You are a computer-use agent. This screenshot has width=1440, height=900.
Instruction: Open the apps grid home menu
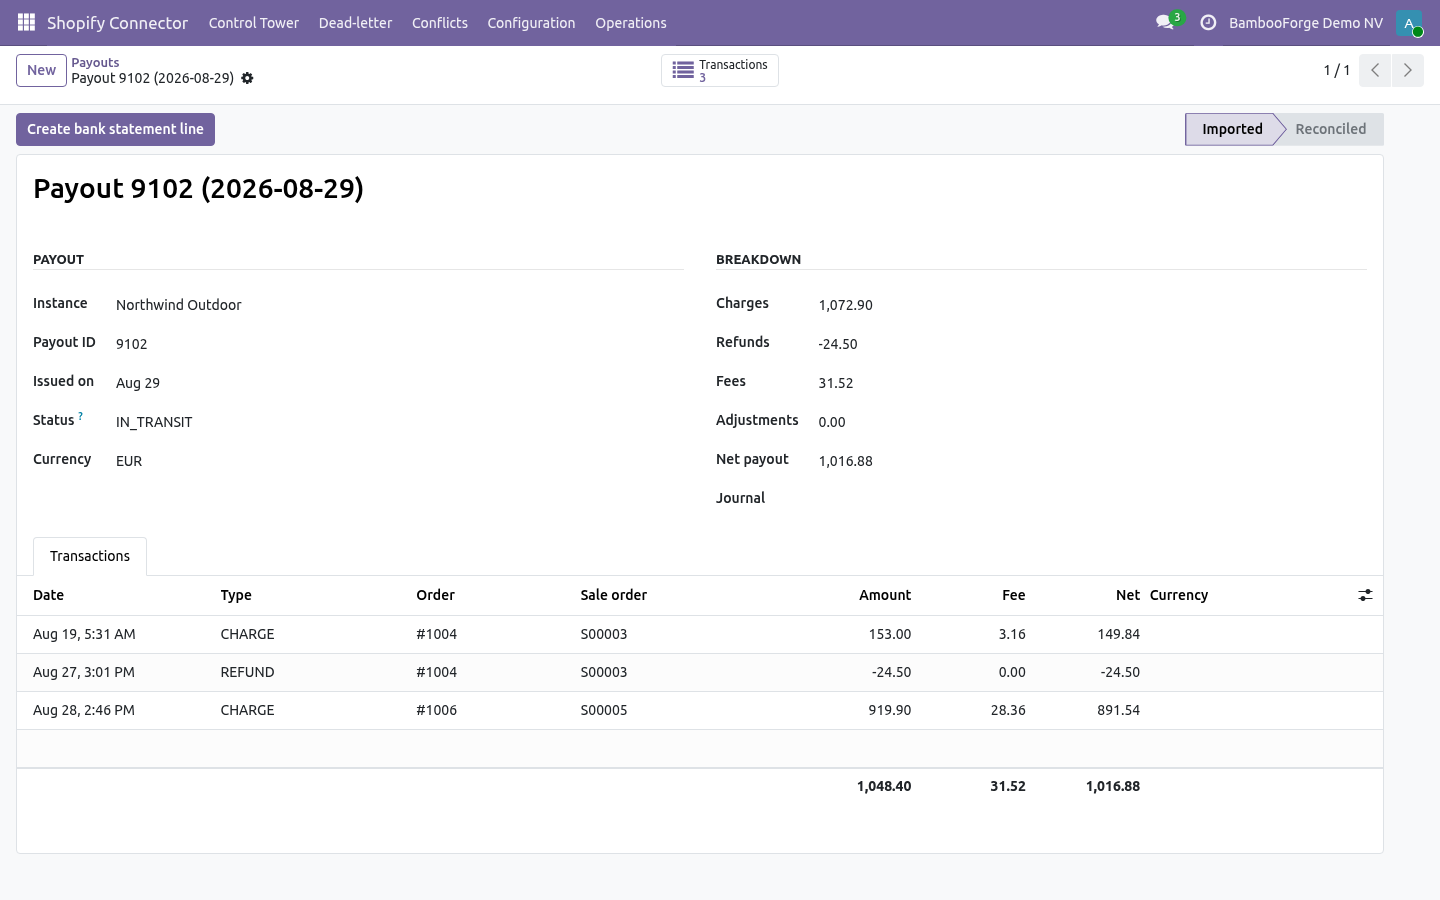pyautogui.click(x=26, y=22)
